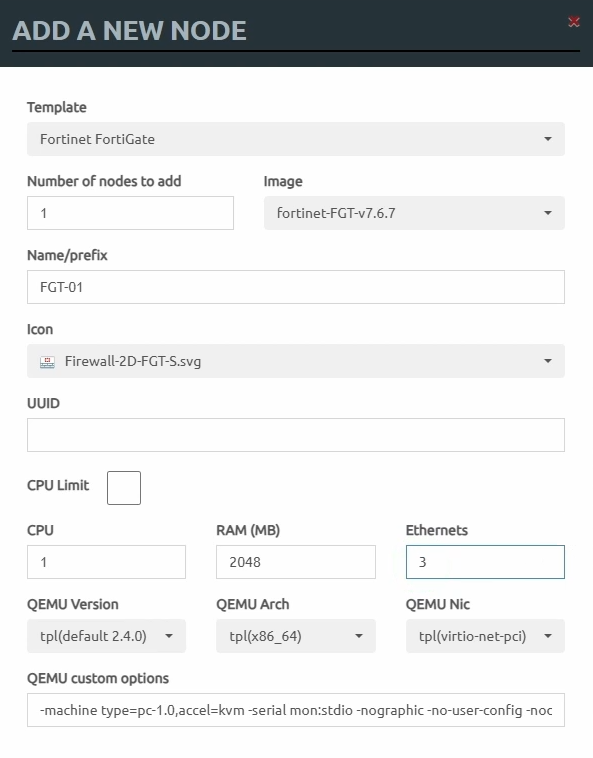Click the Name/prefix field containing FGT-01
This screenshot has height=758, width=593.
[x=296, y=287]
